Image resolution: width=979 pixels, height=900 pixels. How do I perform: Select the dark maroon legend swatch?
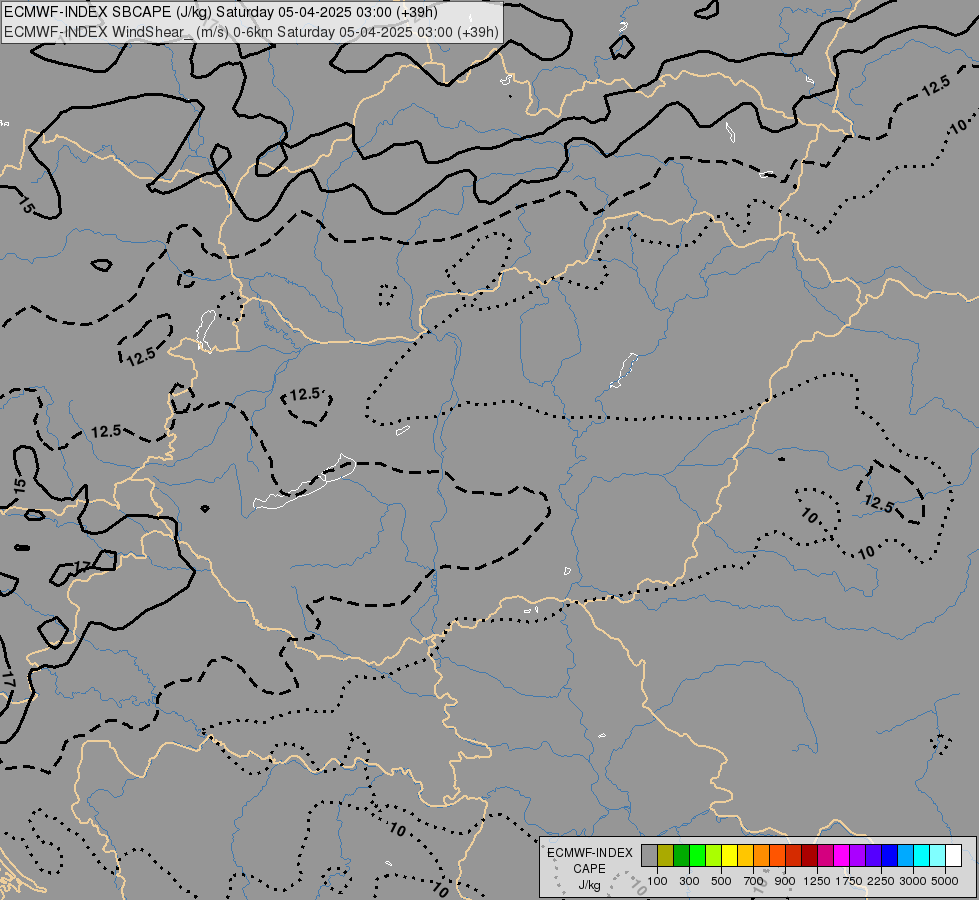pos(809,856)
